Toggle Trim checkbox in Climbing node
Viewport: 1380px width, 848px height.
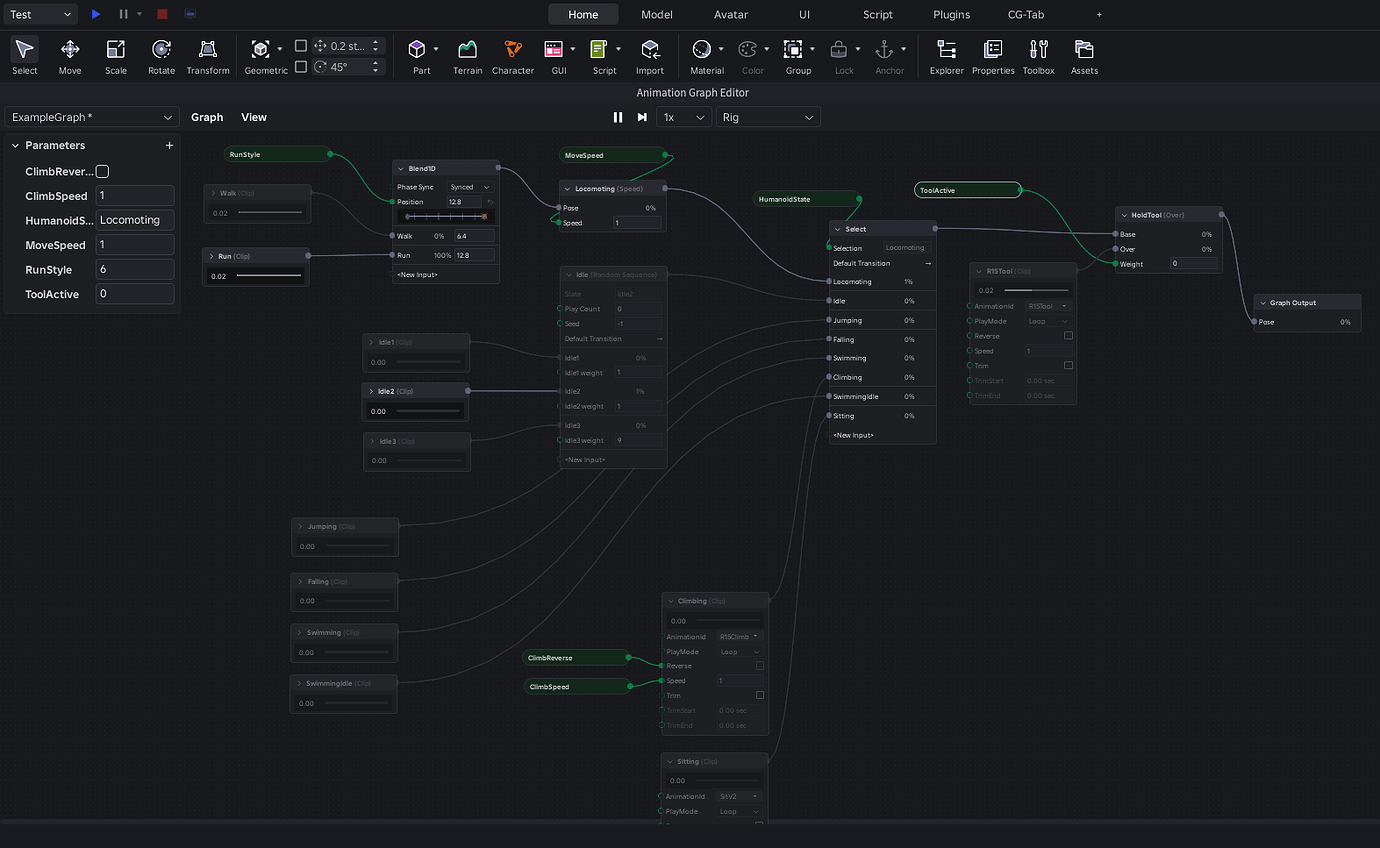(x=760, y=695)
